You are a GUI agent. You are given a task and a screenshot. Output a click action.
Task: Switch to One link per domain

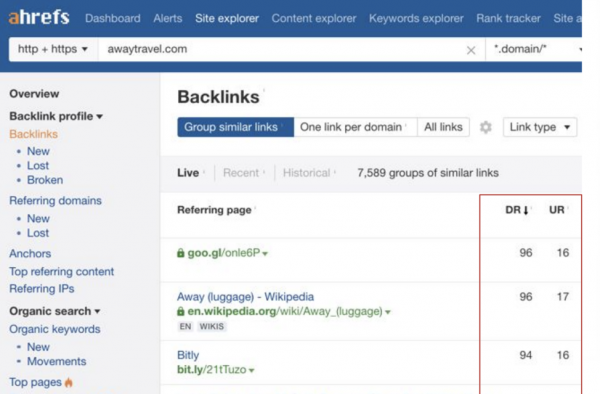tap(355, 127)
